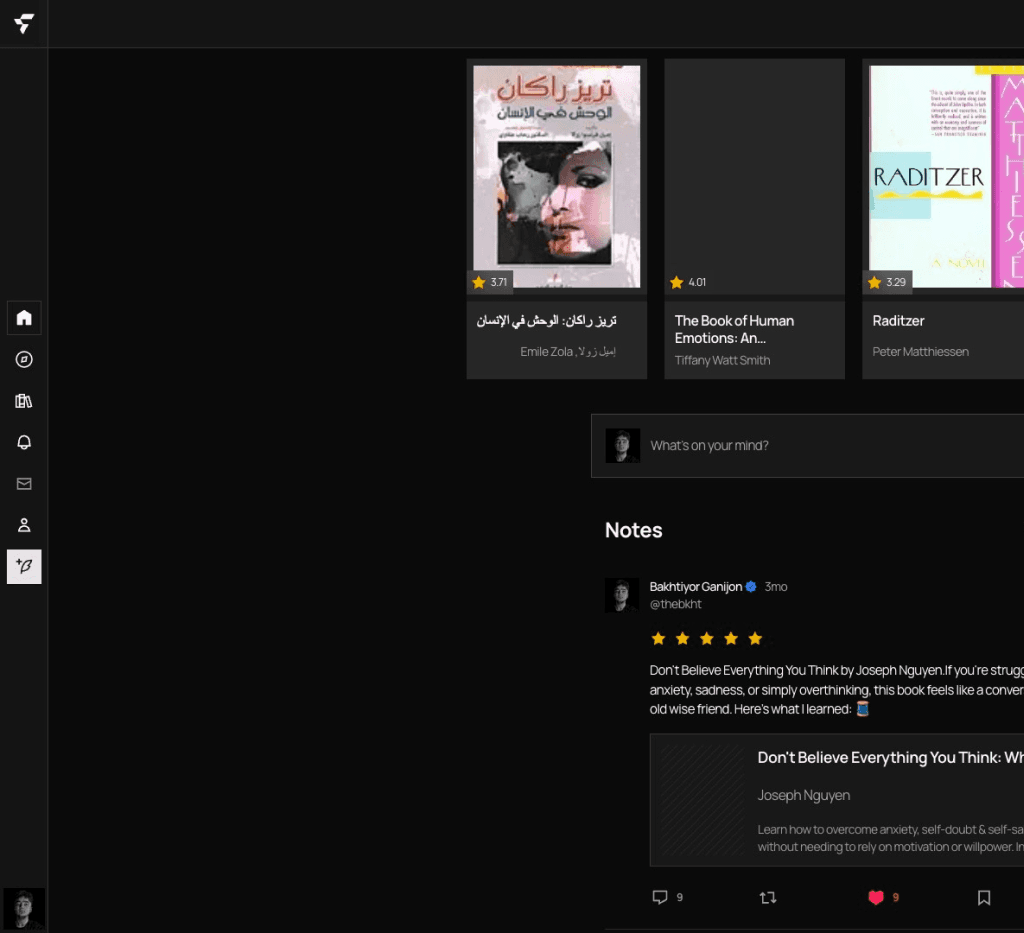Click the 3.71 star rating badge
Image resolution: width=1024 pixels, height=933 pixels.
490,282
